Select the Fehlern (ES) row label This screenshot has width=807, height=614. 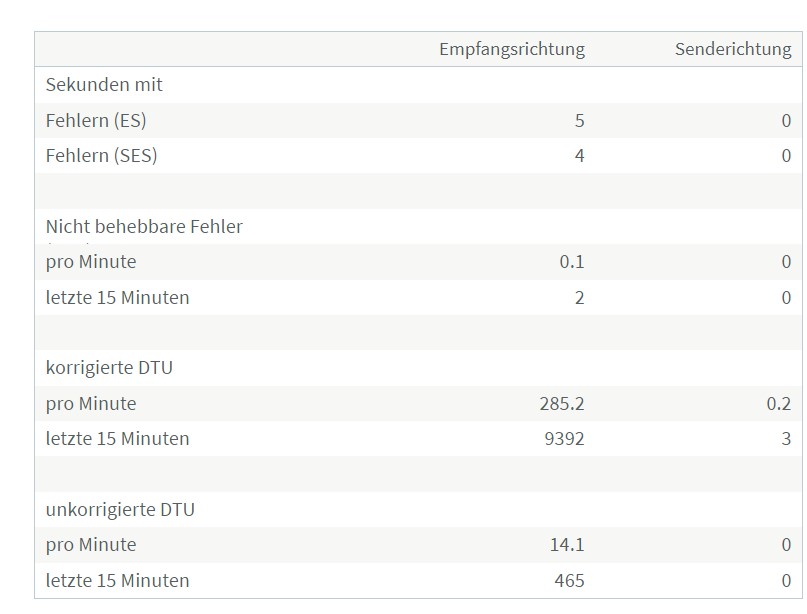[x=96, y=120]
